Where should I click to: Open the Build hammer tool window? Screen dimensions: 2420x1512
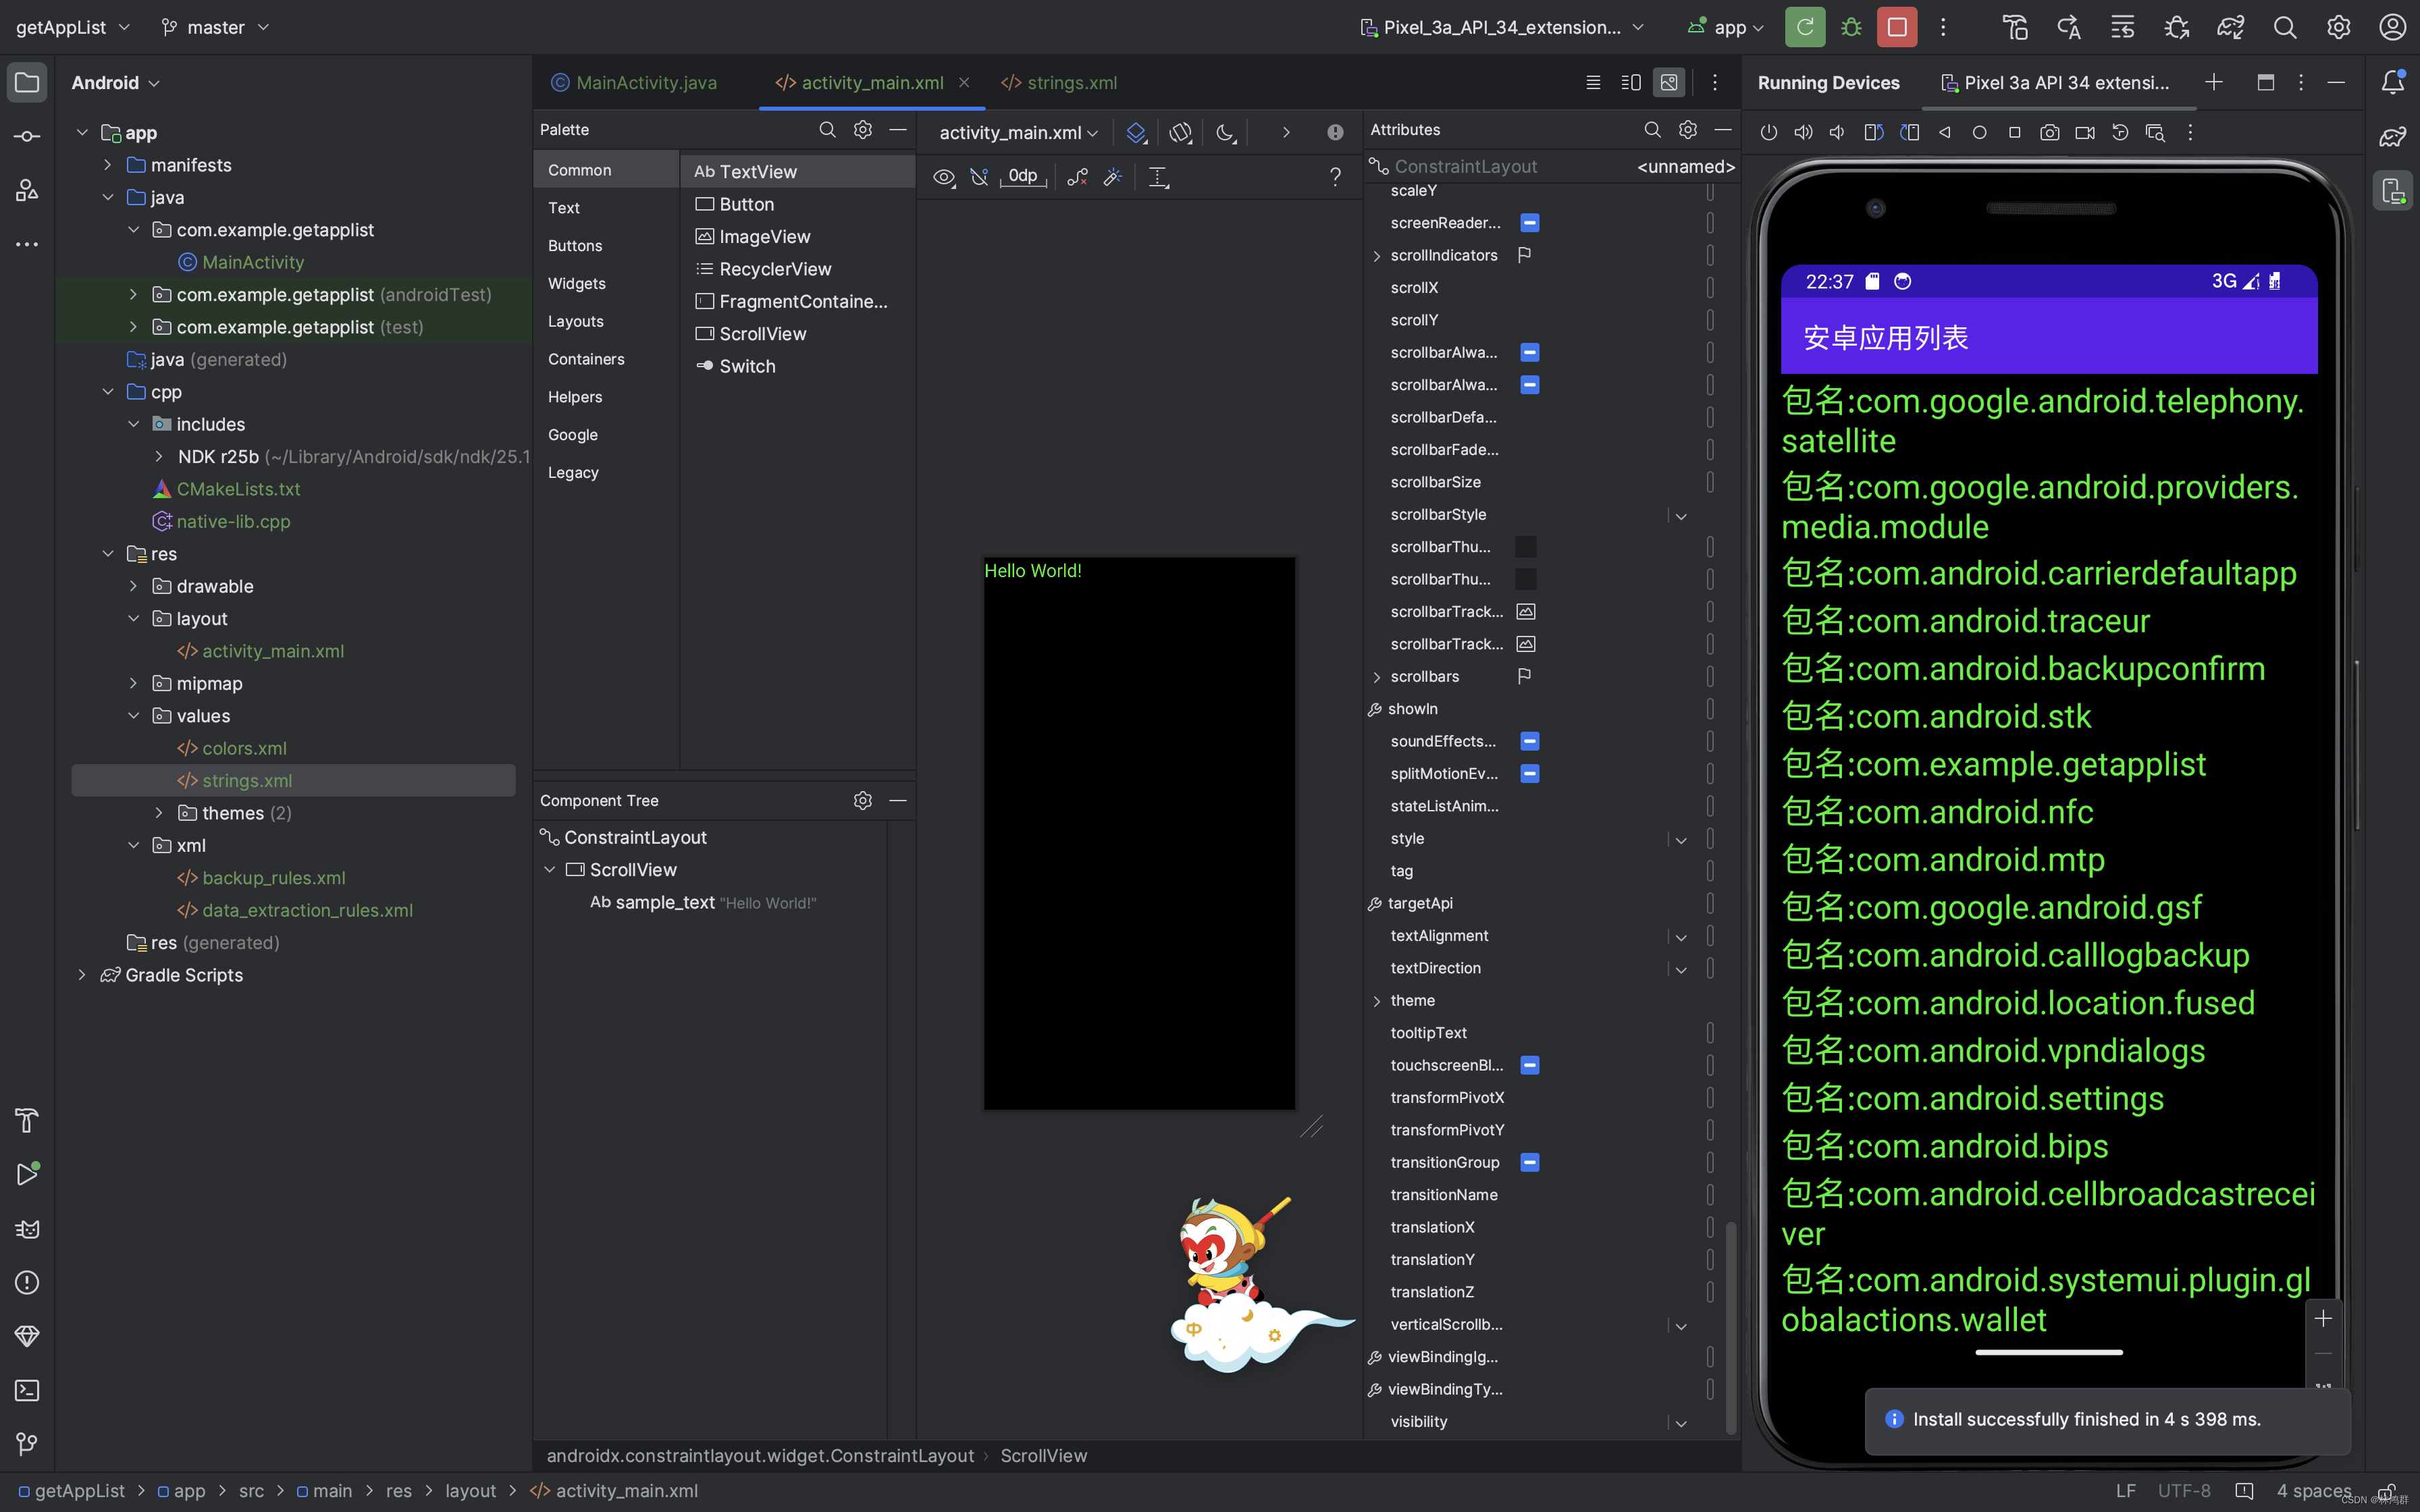pos(27,1120)
